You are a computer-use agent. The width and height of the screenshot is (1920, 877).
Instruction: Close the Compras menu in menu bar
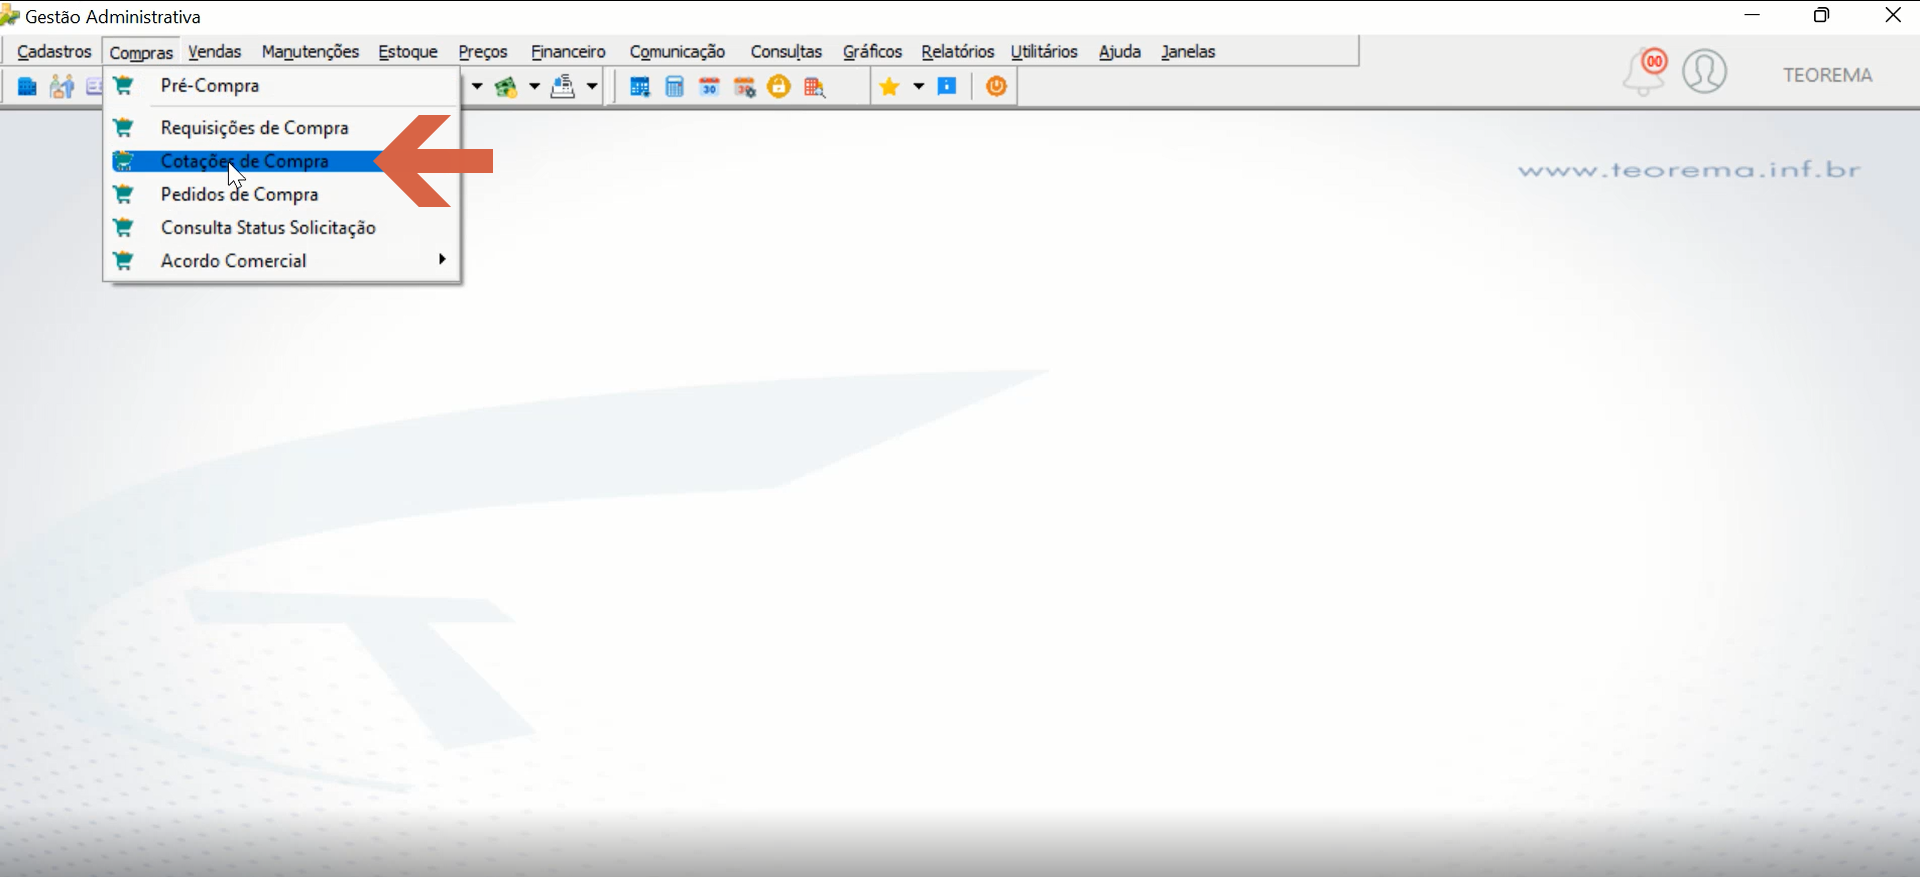click(x=141, y=52)
